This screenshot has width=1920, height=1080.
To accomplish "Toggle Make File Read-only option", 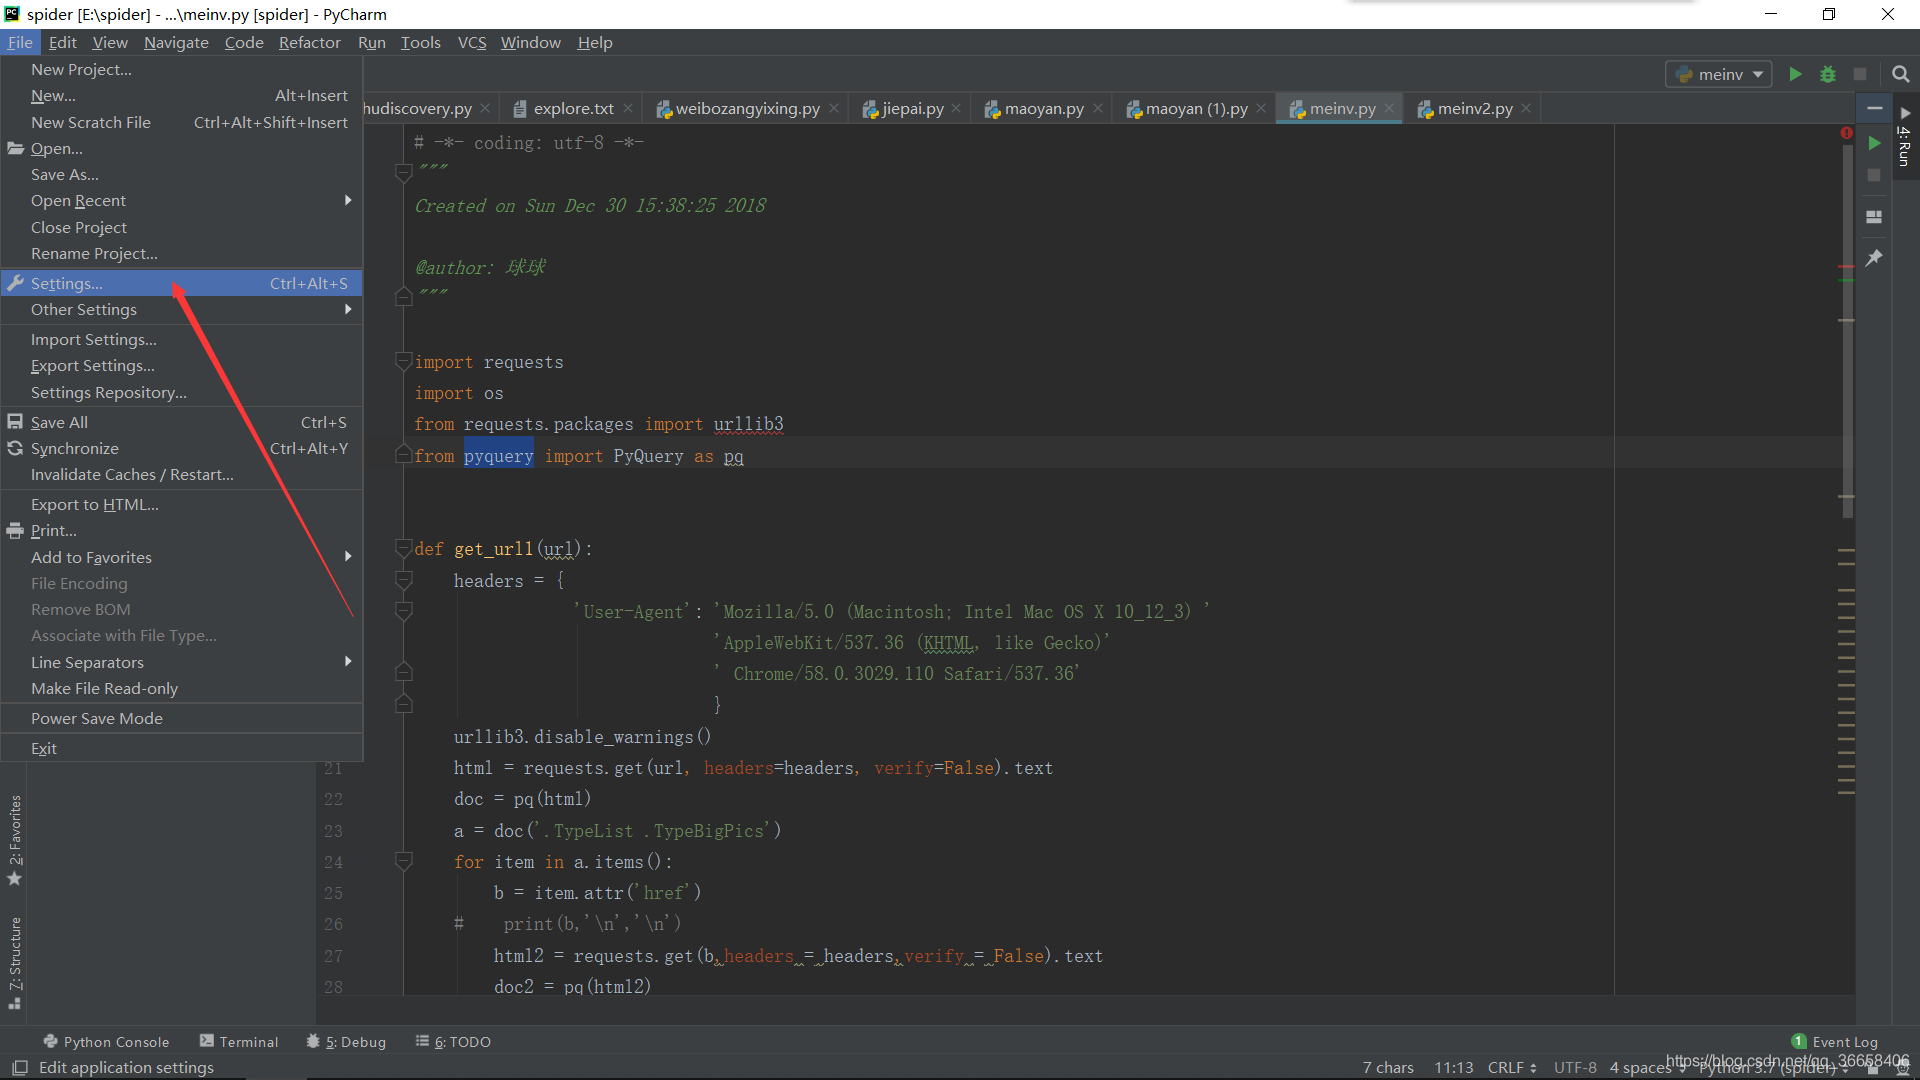I will point(104,688).
